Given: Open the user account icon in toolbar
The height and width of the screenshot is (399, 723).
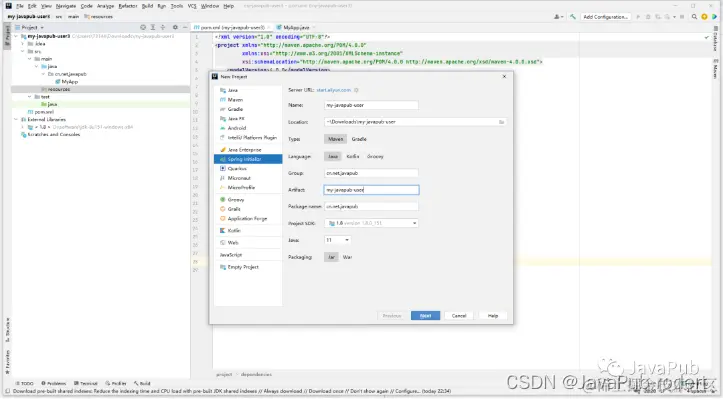Looking at the screenshot, I should [x=558, y=17].
